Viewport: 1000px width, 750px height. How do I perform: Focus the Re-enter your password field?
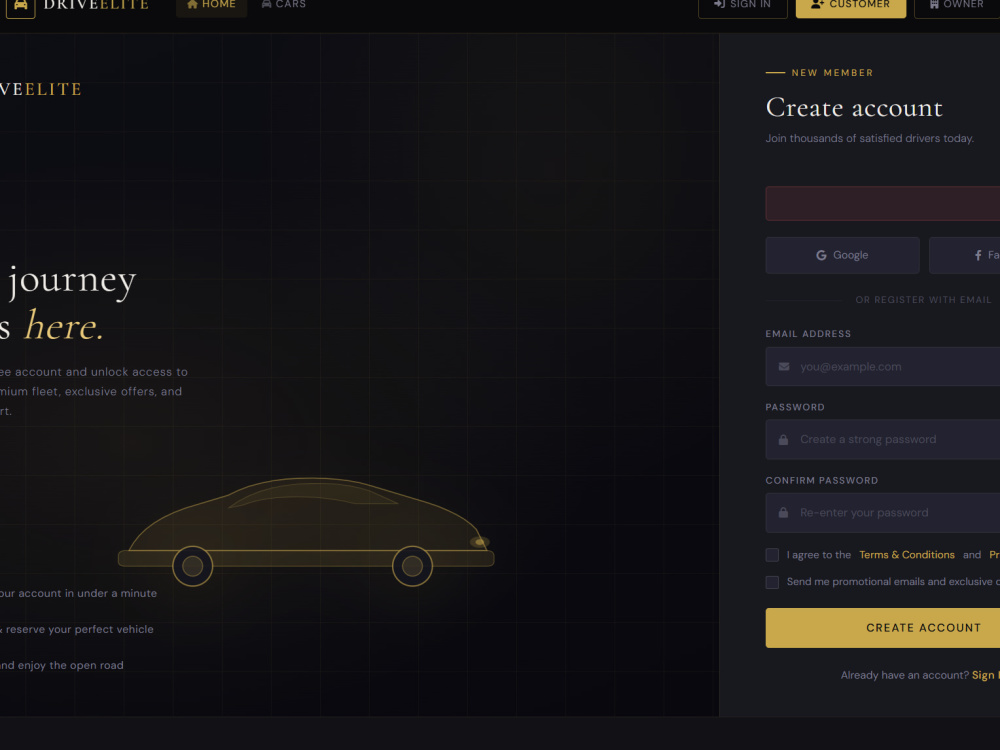(x=883, y=513)
